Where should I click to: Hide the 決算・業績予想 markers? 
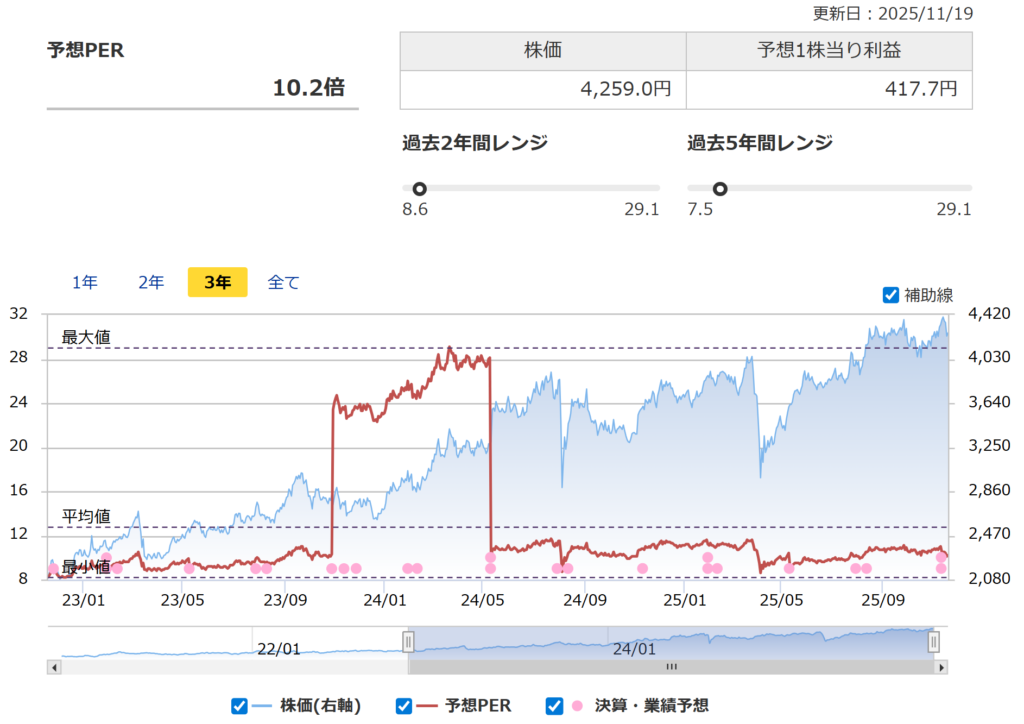(553, 705)
